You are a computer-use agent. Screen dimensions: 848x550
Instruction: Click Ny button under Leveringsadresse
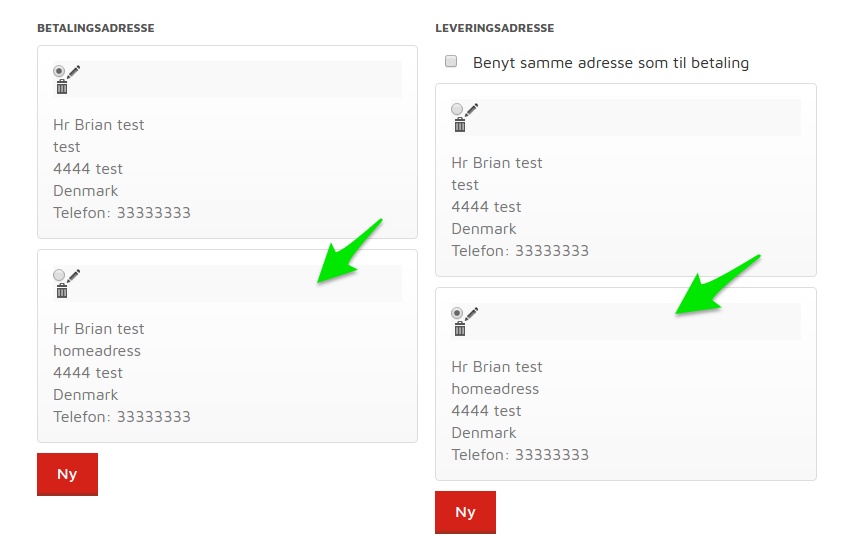(x=466, y=512)
